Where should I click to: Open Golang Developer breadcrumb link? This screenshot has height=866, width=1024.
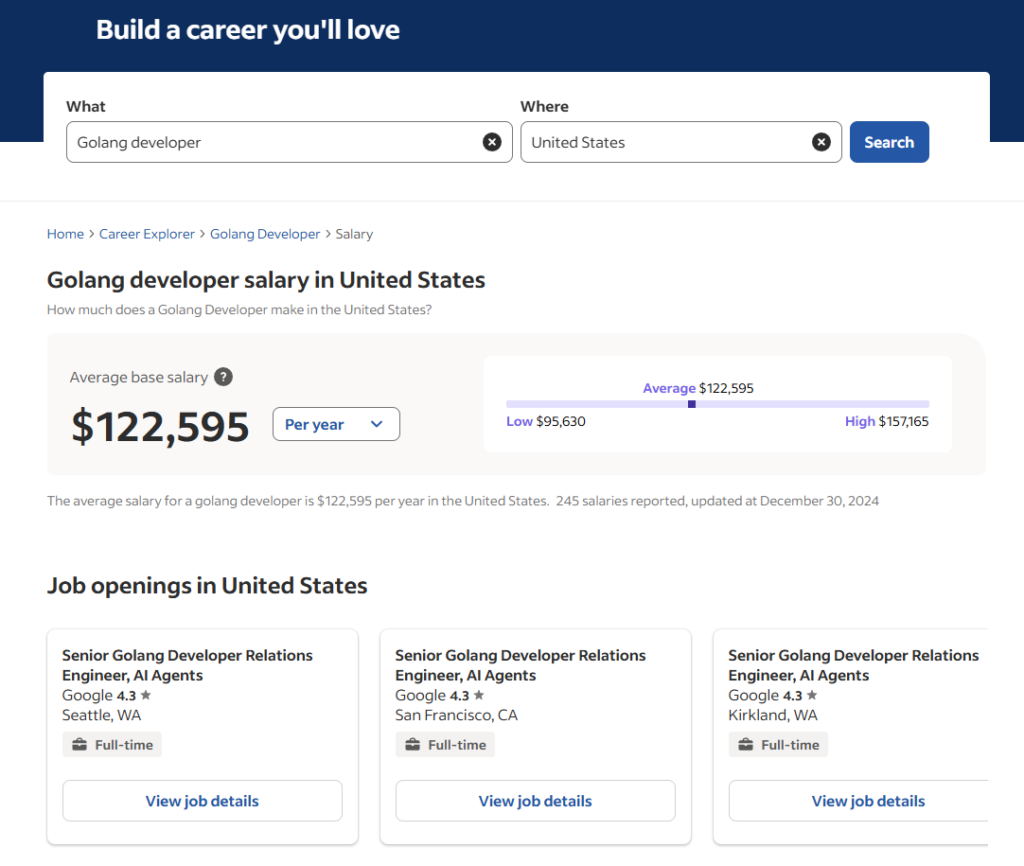[265, 234]
